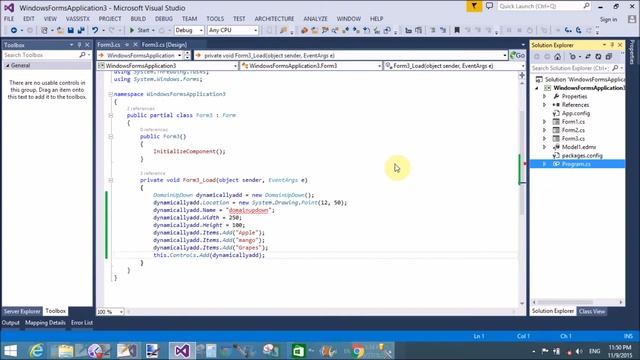Open the FILE menu
The height and width of the screenshot is (360, 640).
click(9, 19)
